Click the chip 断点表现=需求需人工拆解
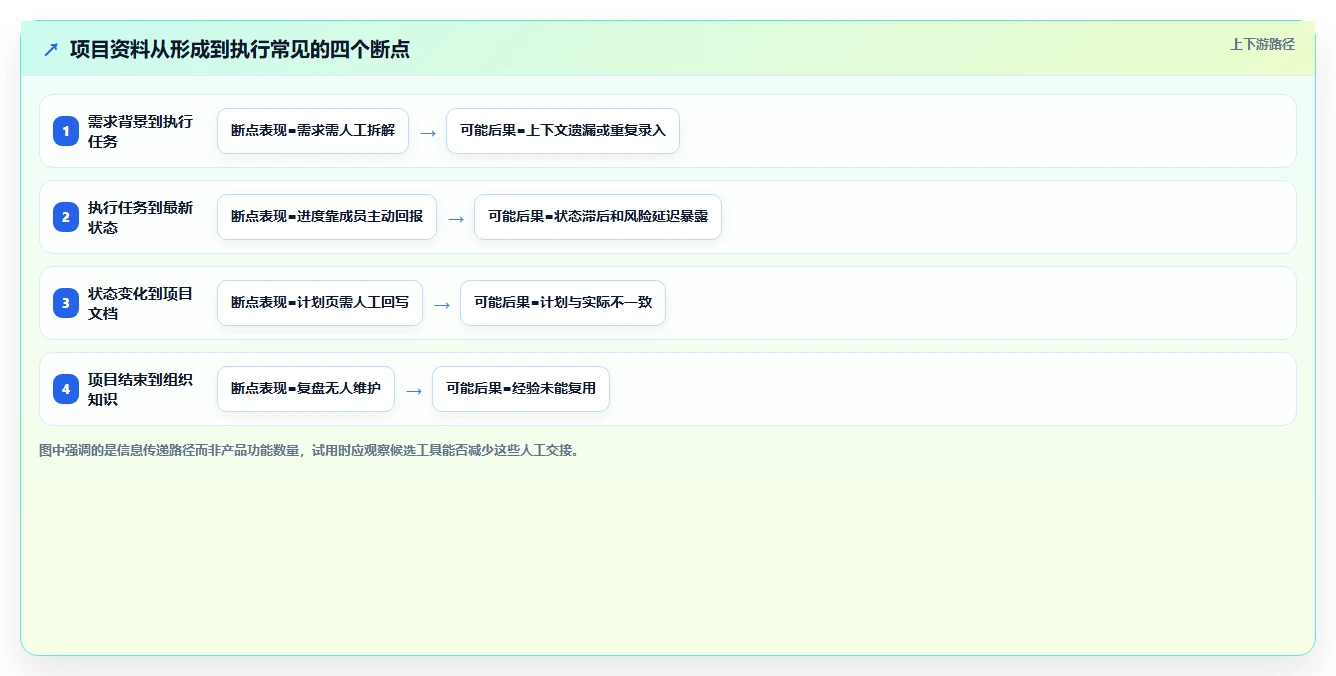The height and width of the screenshot is (676, 1336). (x=313, y=131)
